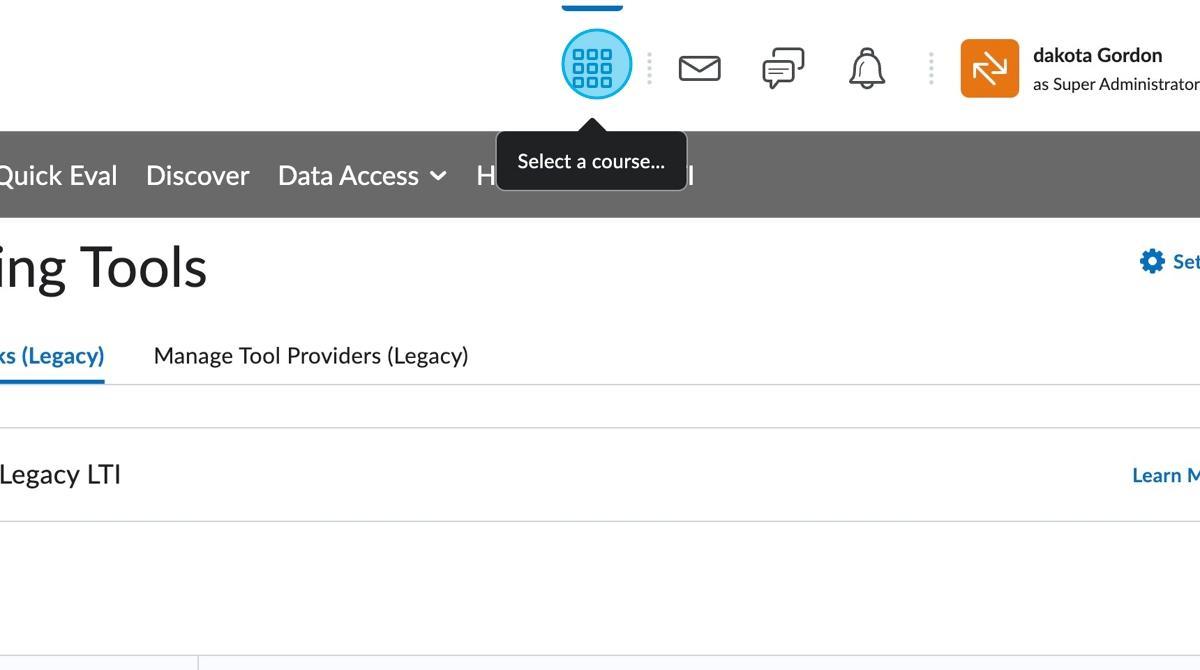Open subscription alerts chat bubbles icon

(x=783, y=69)
